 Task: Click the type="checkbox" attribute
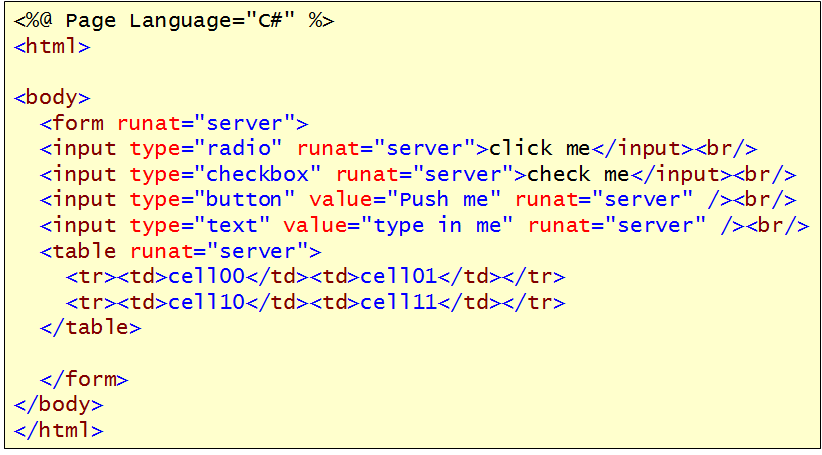click(227, 175)
